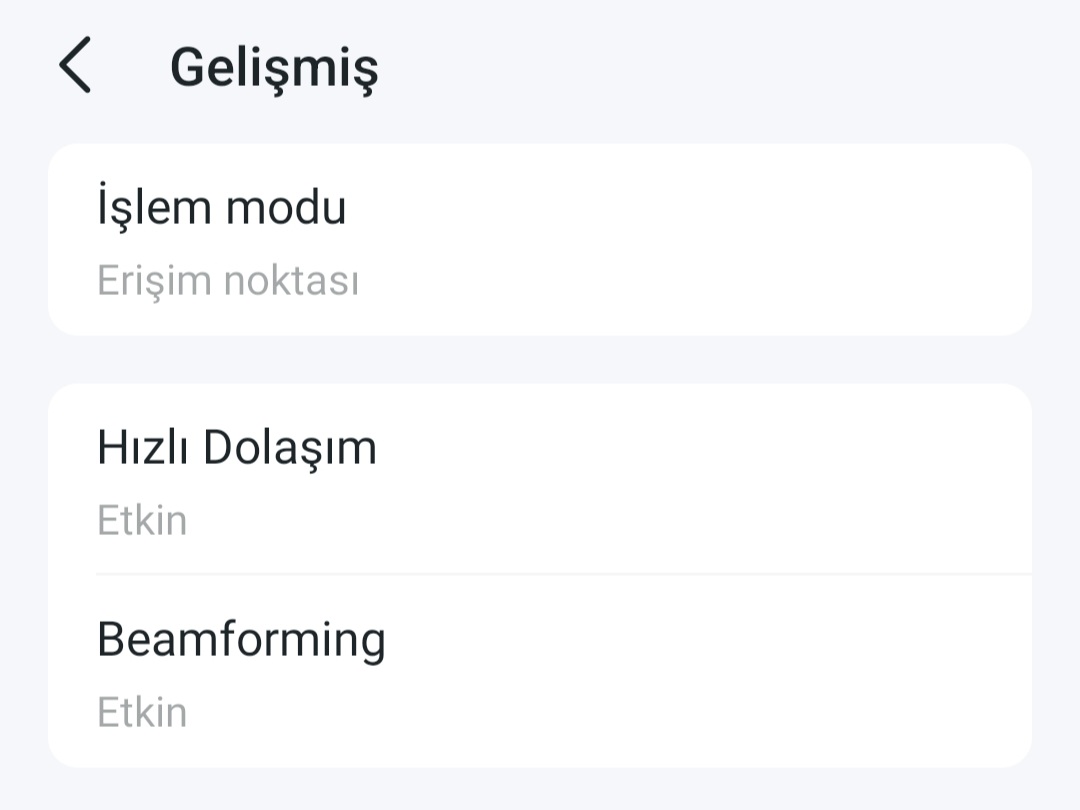Click the Beamforming label

point(241,640)
